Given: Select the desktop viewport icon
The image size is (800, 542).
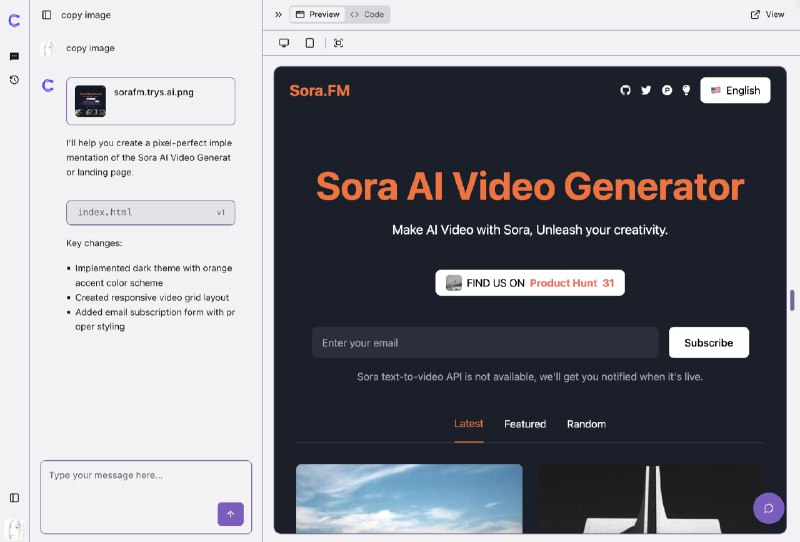Looking at the screenshot, I should pos(284,43).
